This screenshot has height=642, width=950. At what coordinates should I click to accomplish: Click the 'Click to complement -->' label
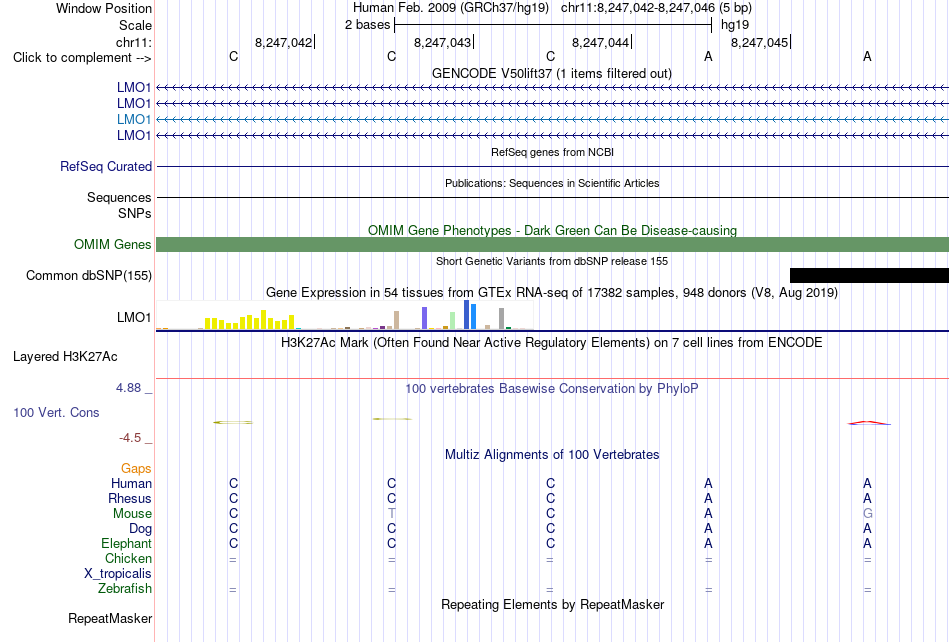point(82,58)
